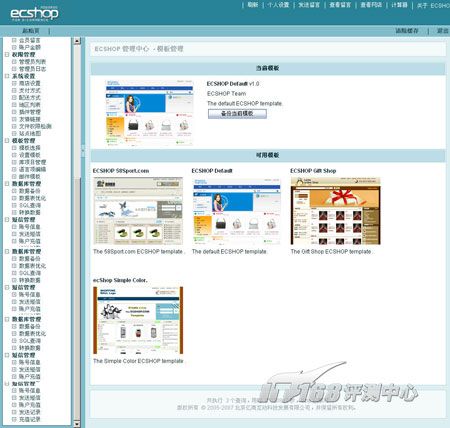The image size is (450, 428).
Task: Select the ECSHOP Gift Shop template thumbnail
Action: click(335, 211)
